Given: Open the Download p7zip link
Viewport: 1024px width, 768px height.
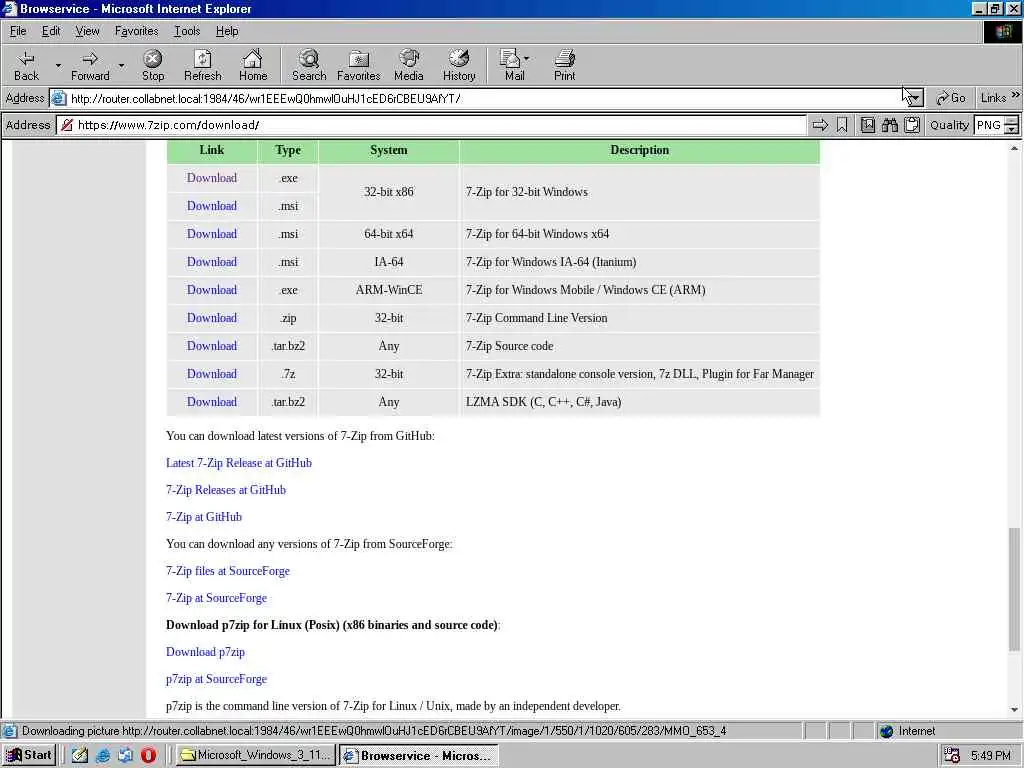Looking at the screenshot, I should pyautogui.click(x=205, y=652).
